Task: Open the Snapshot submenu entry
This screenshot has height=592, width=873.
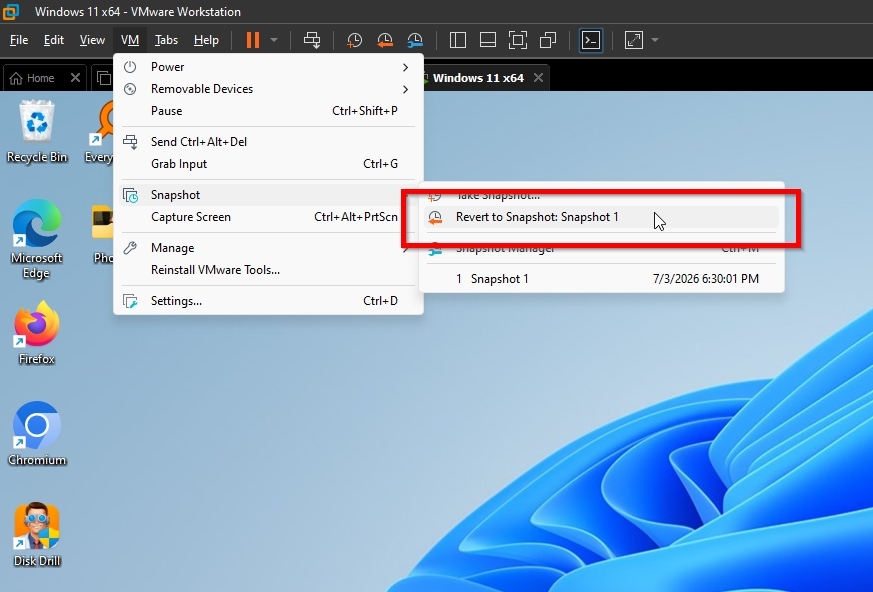Action: [268, 195]
